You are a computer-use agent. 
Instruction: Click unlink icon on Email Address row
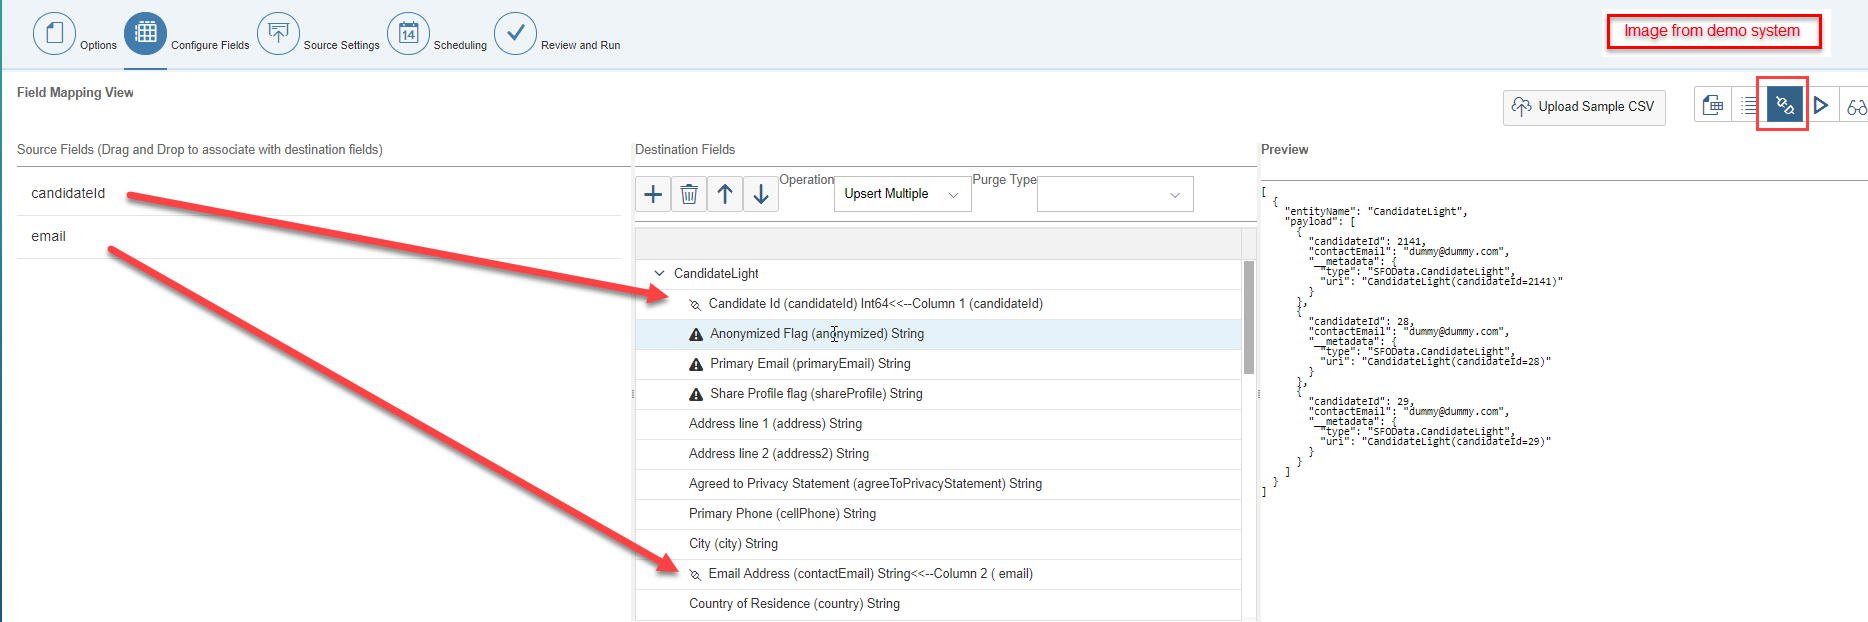click(695, 574)
